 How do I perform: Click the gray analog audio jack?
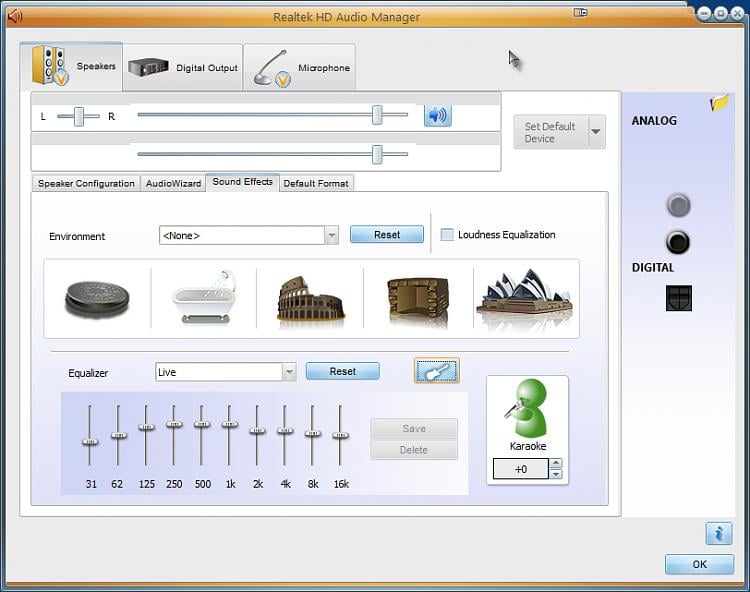(x=678, y=206)
